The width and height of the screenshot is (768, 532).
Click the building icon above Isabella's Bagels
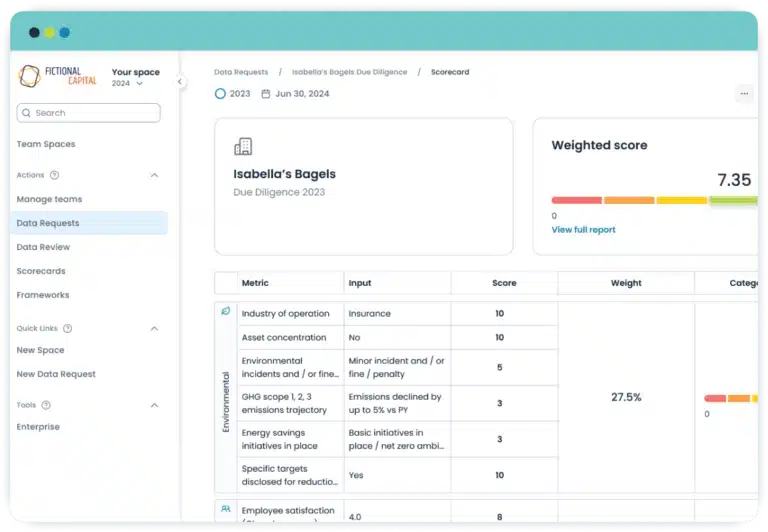242,147
